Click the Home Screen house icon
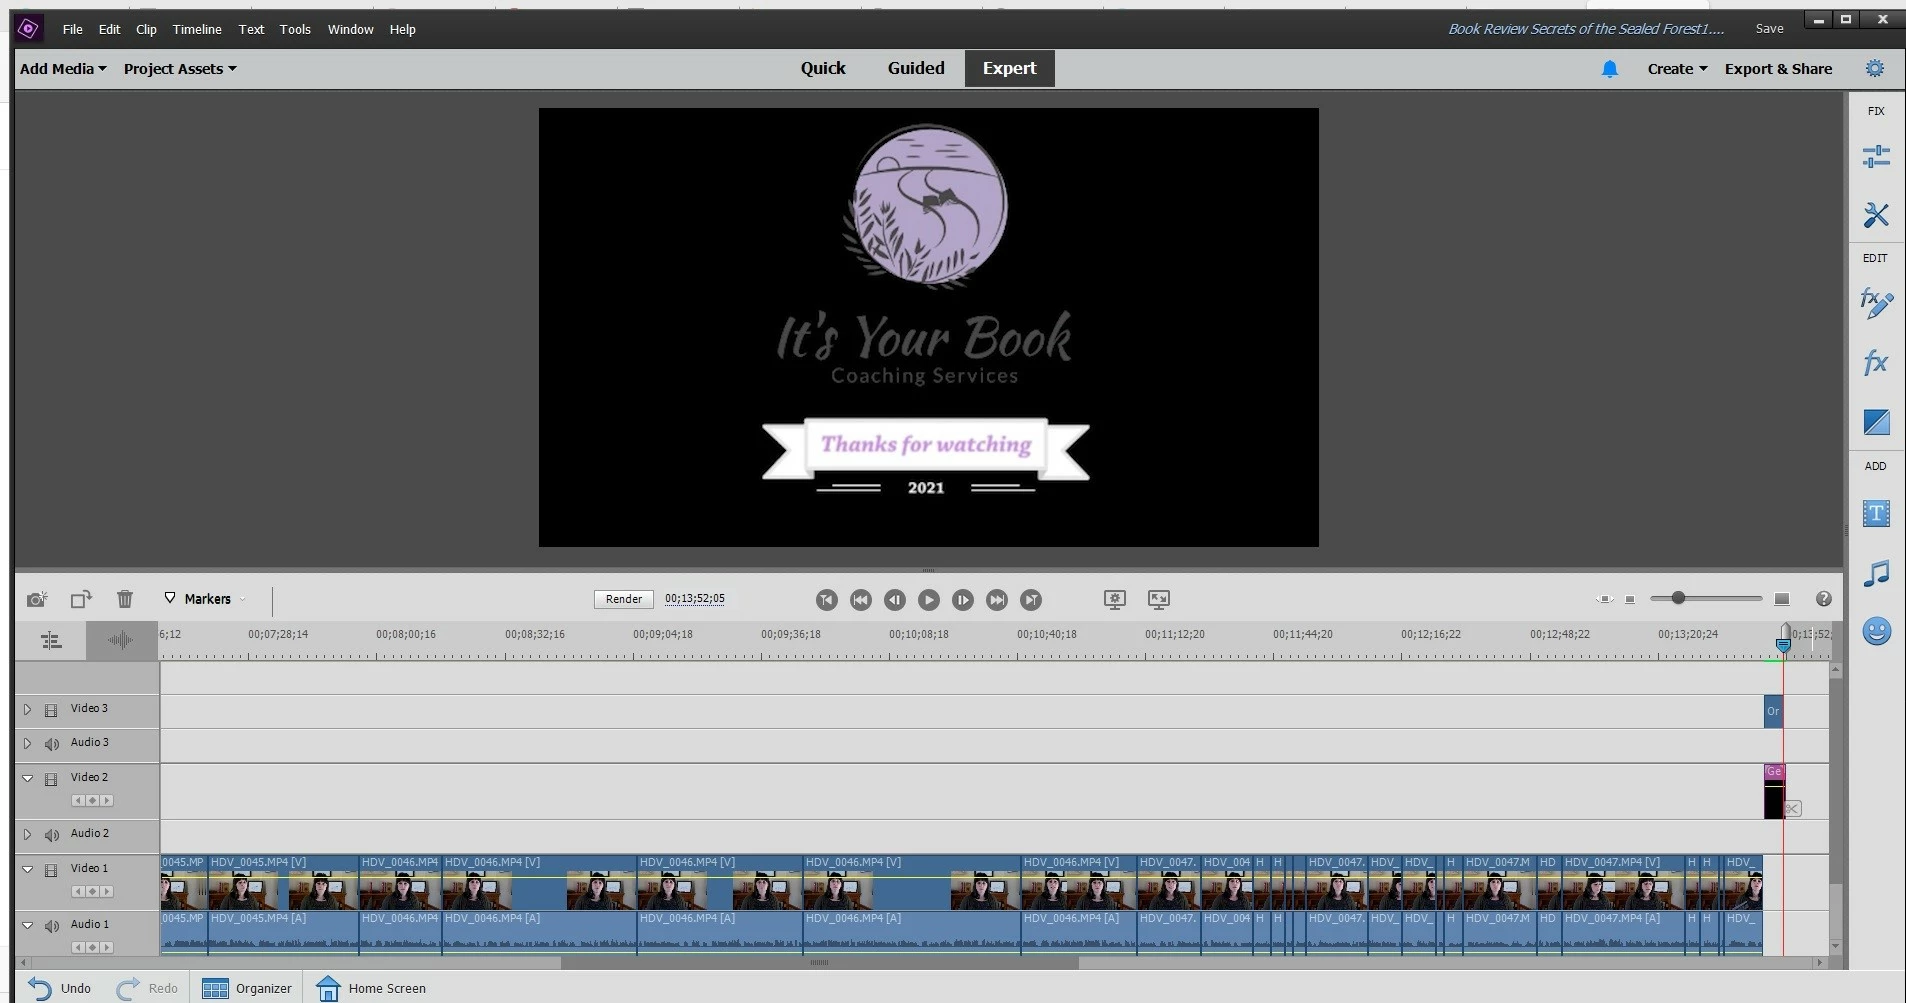Image resolution: width=1906 pixels, height=1003 pixels. point(328,988)
